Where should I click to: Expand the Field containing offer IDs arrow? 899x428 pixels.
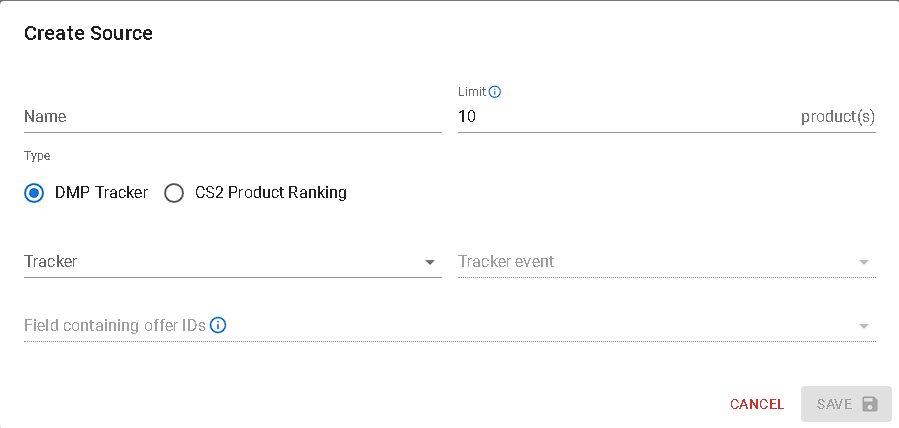point(864,326)
